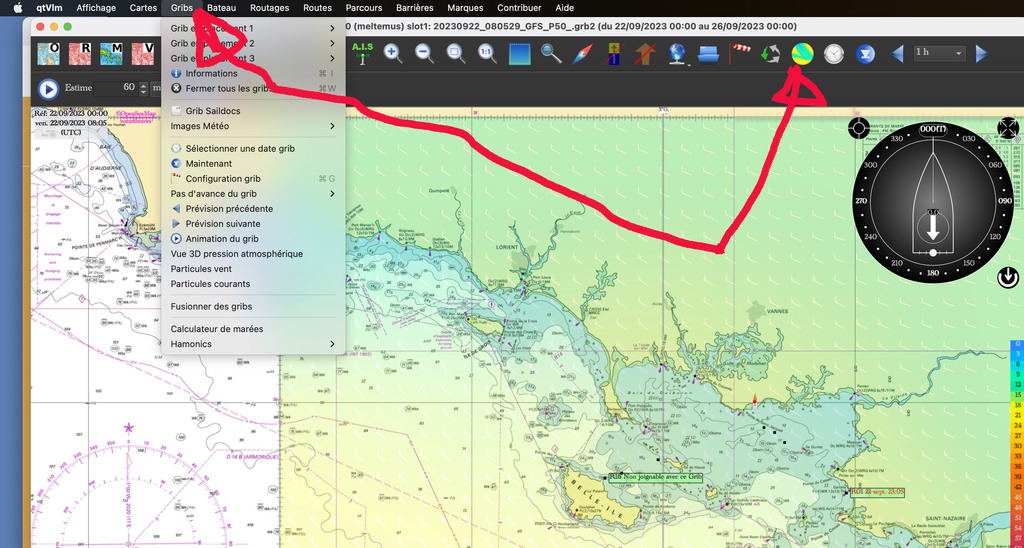Open Vue 3D pression atmosphérique

(253, 253)
